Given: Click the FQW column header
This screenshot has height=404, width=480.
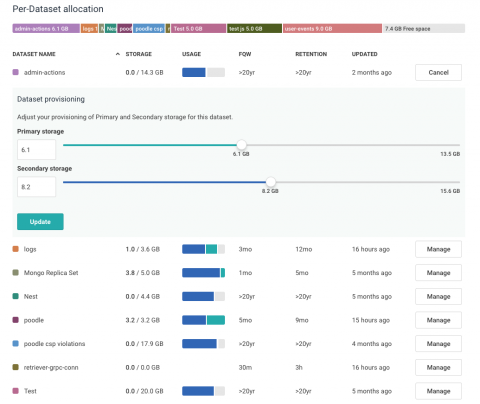Looking at the screenshot, I should click(245, 54).
